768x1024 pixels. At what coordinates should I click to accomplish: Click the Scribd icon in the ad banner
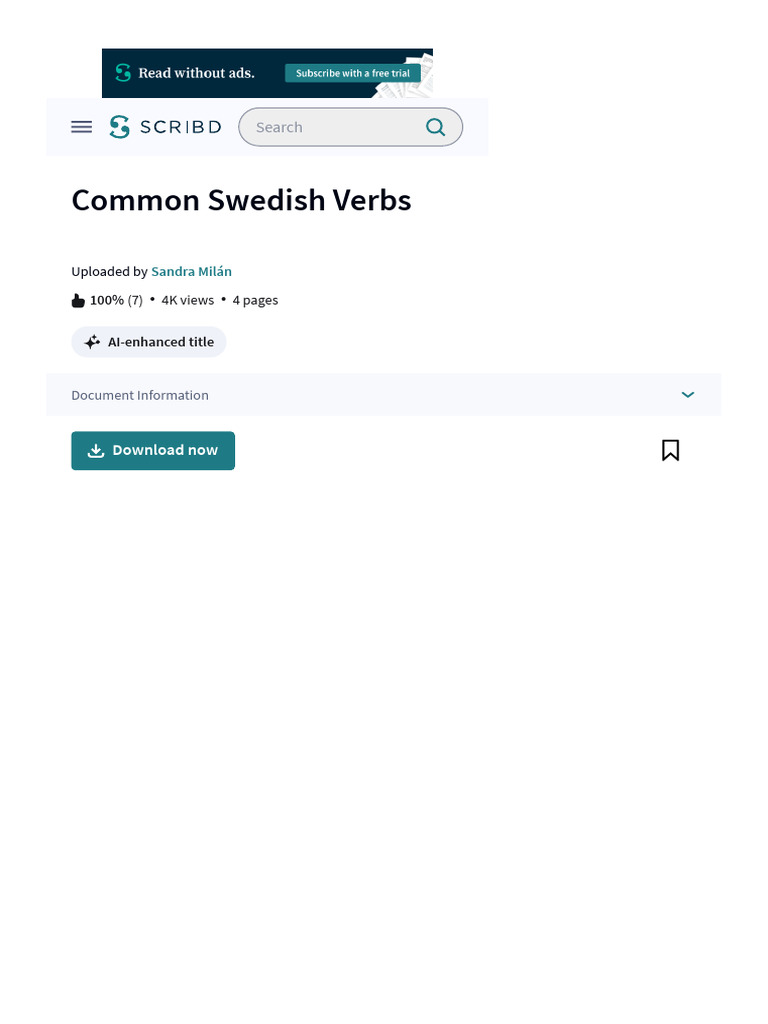(123, 73)
